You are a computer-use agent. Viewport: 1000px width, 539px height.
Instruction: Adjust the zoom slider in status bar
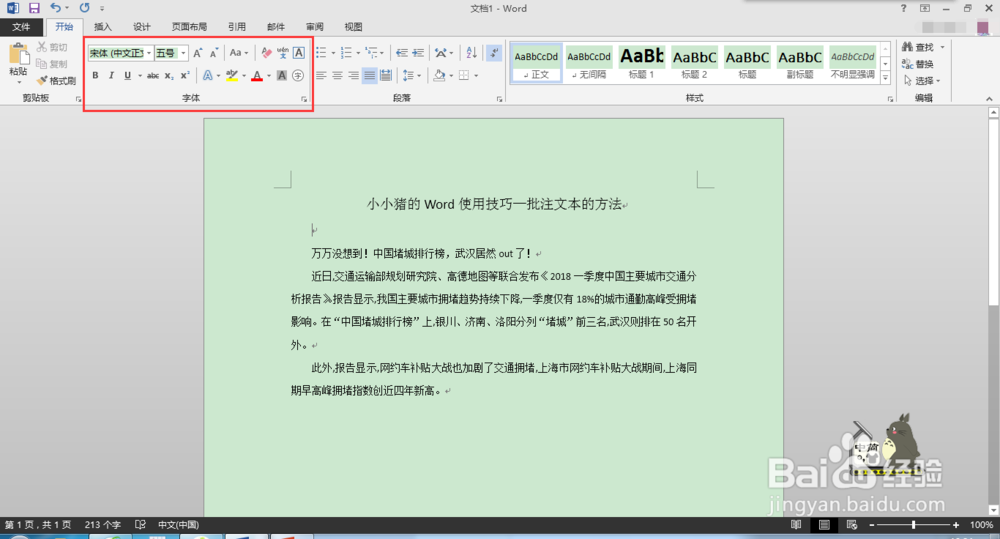tap(914, 525)
